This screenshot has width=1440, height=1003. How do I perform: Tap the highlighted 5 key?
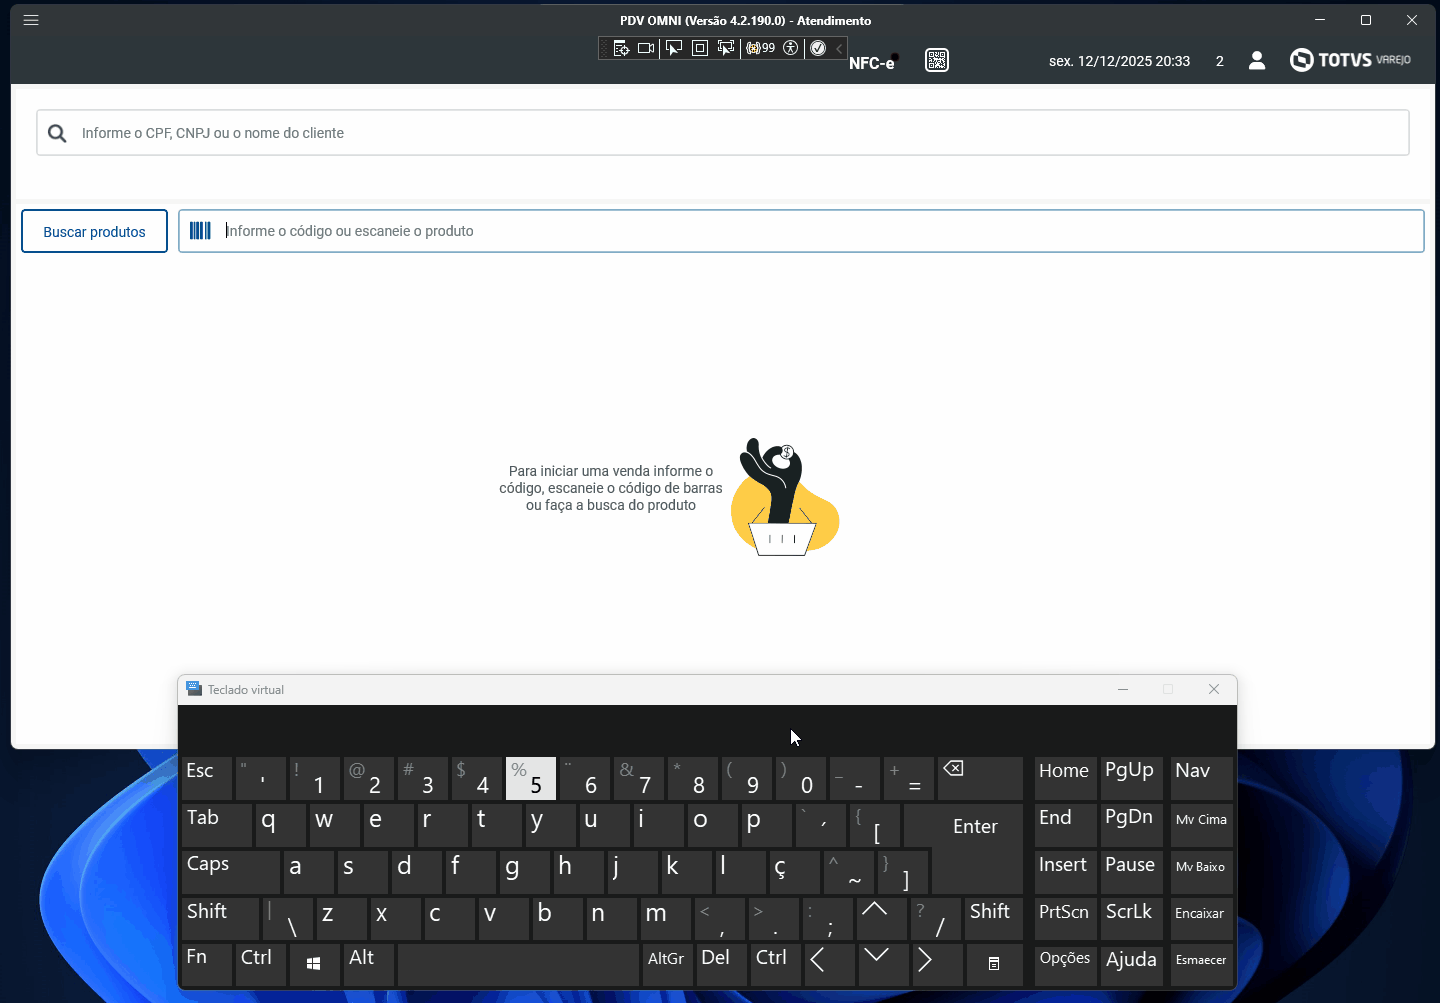530,778
